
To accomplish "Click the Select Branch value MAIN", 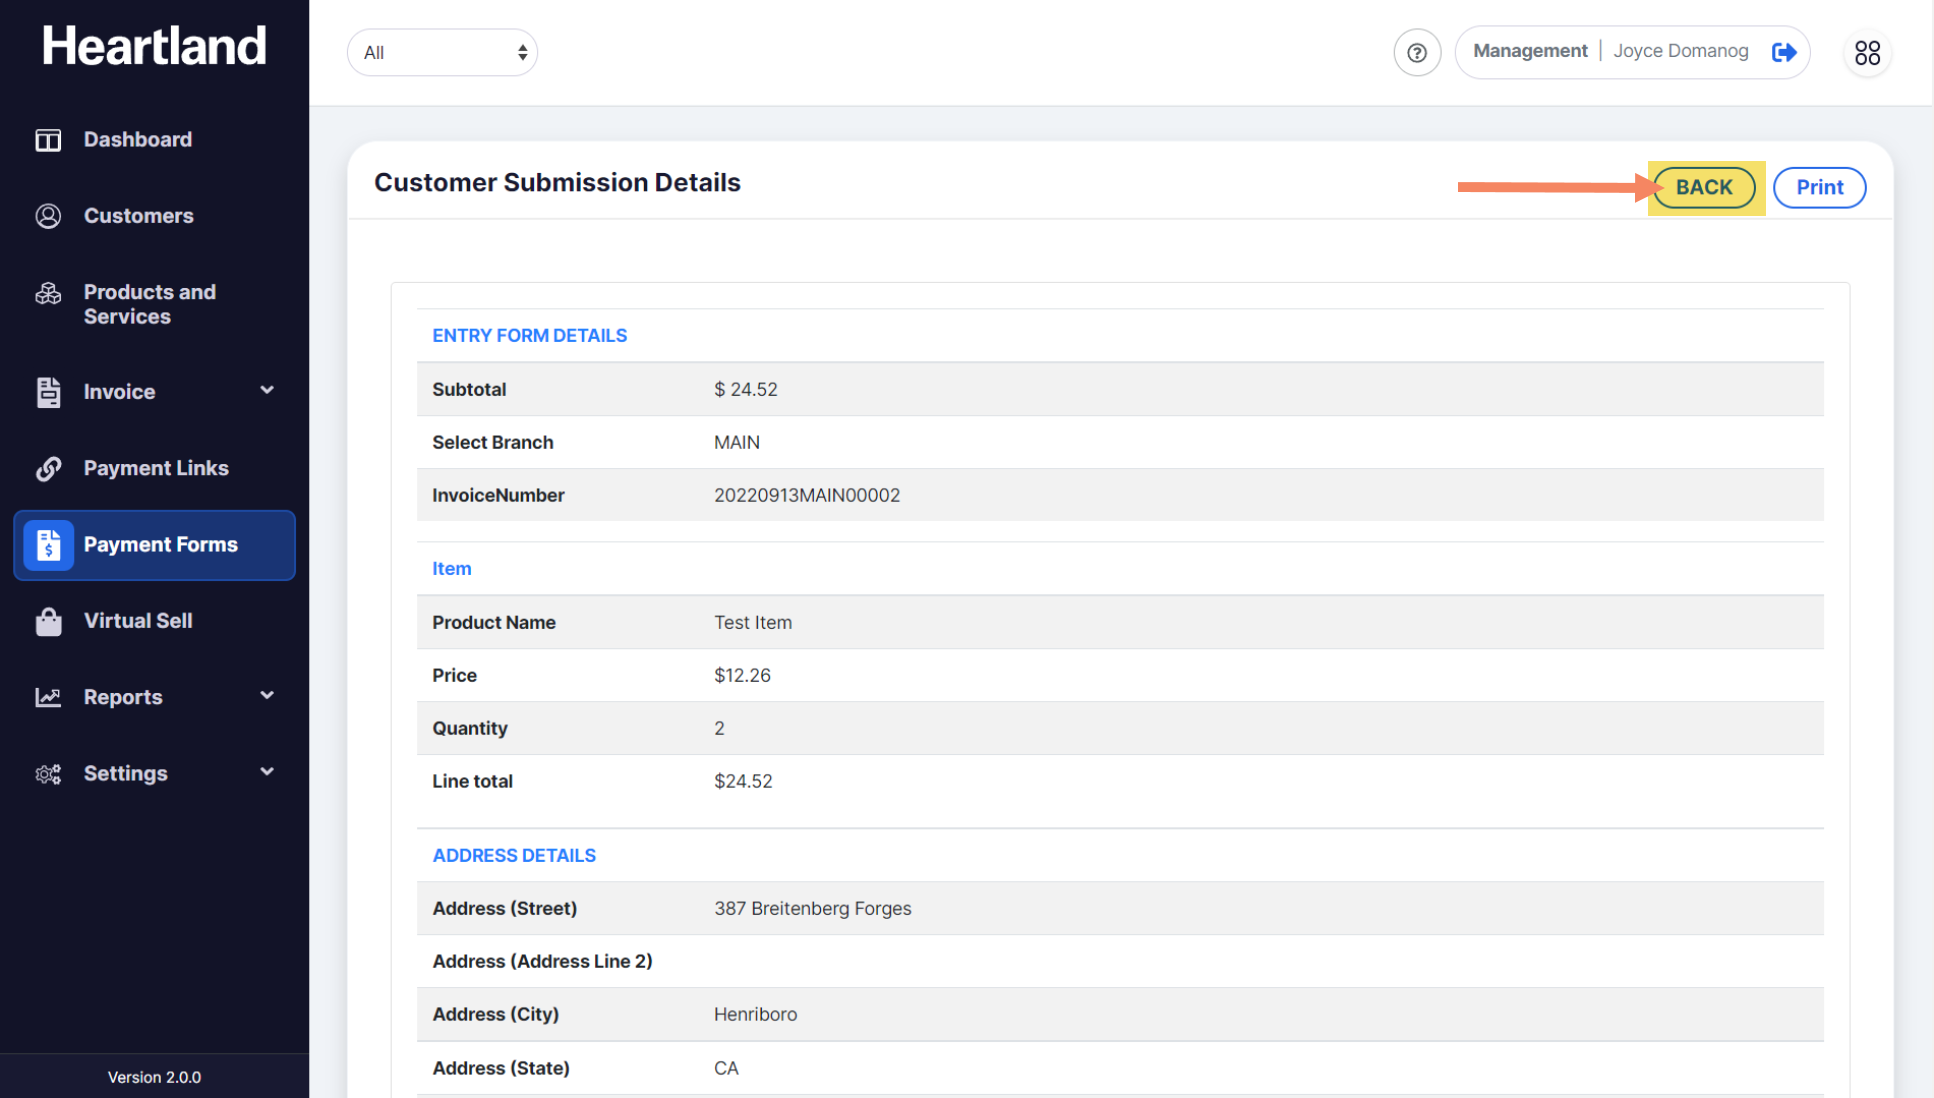I will 737,442.
